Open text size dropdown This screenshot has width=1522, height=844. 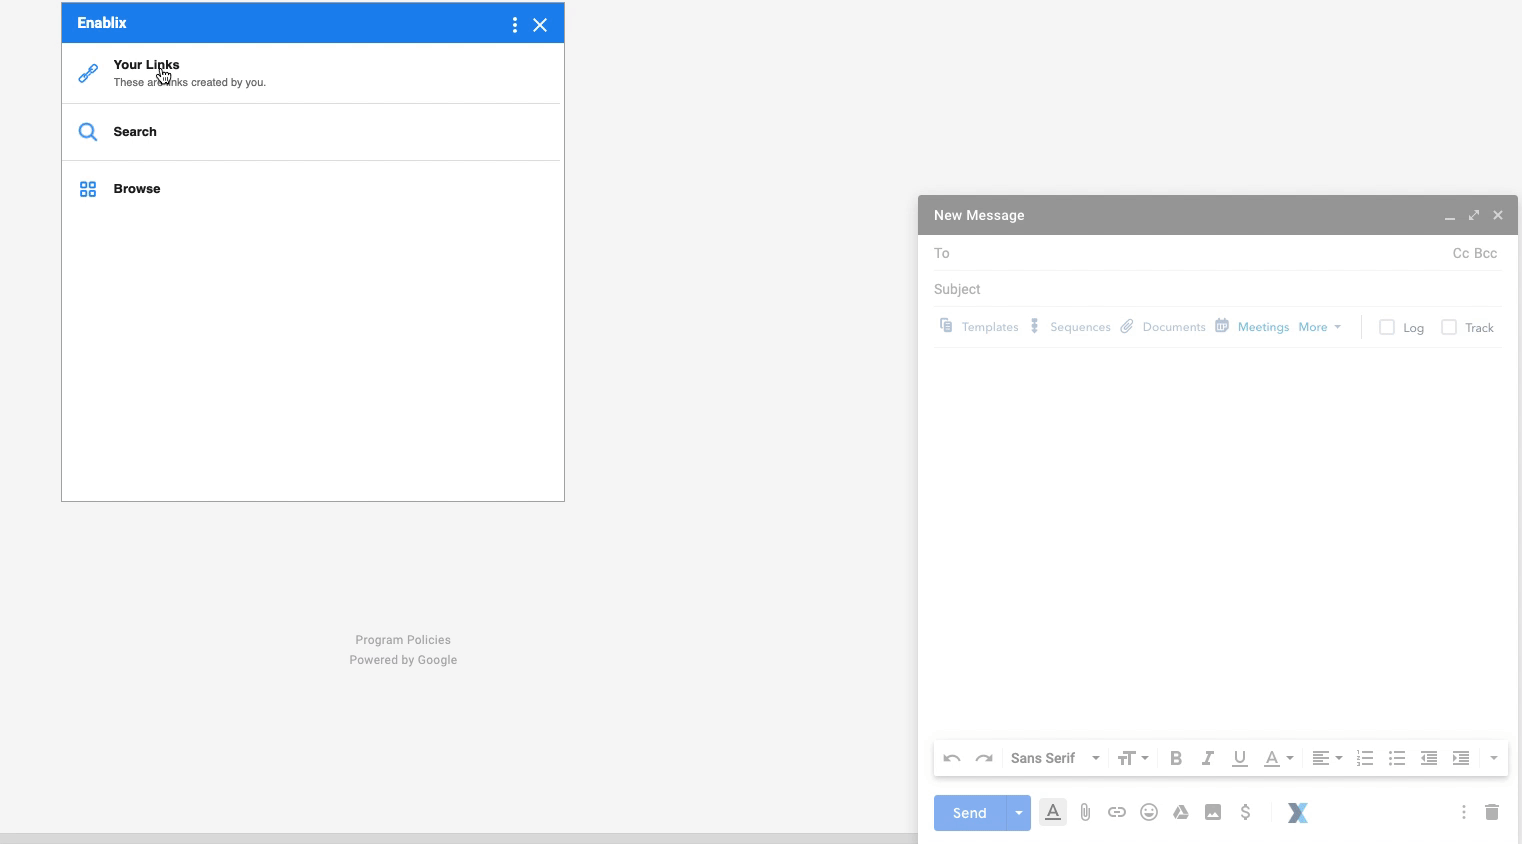click(x=1133, y=758)
